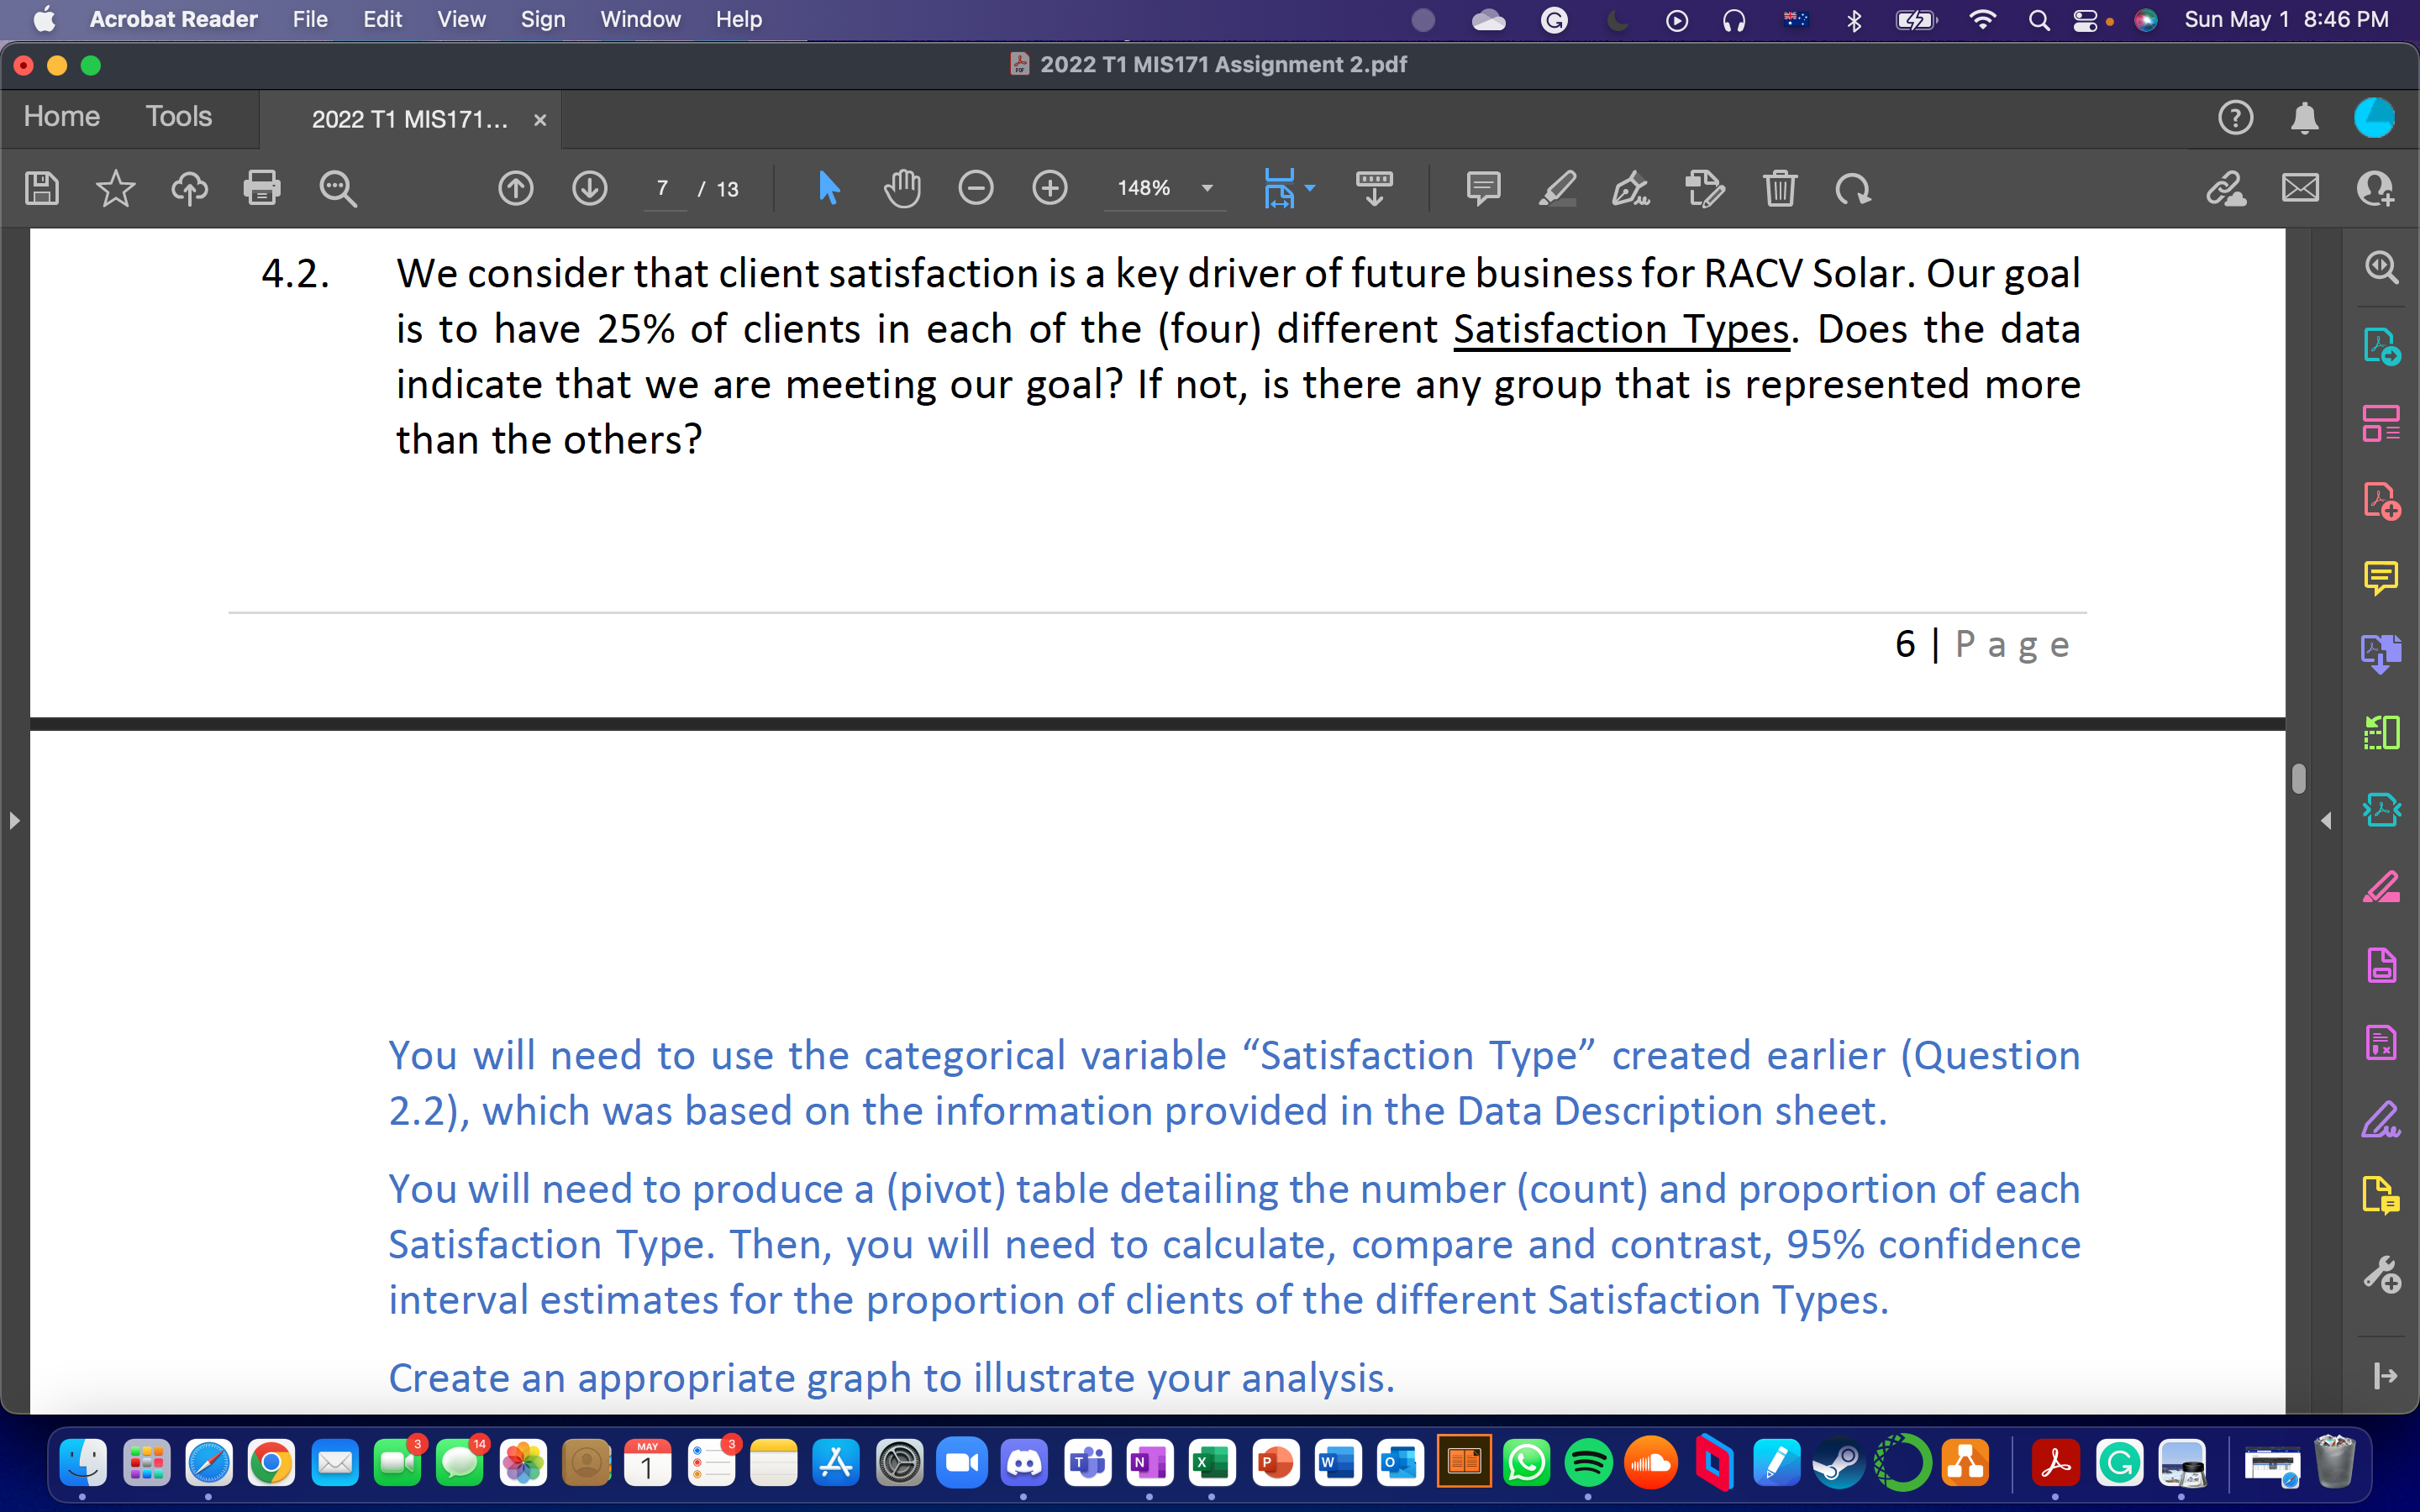Open the 148% zoom level dropdown
Image resolution: width=2420 pixels, height=1512 pixels.
click(x=1207, y=188)
